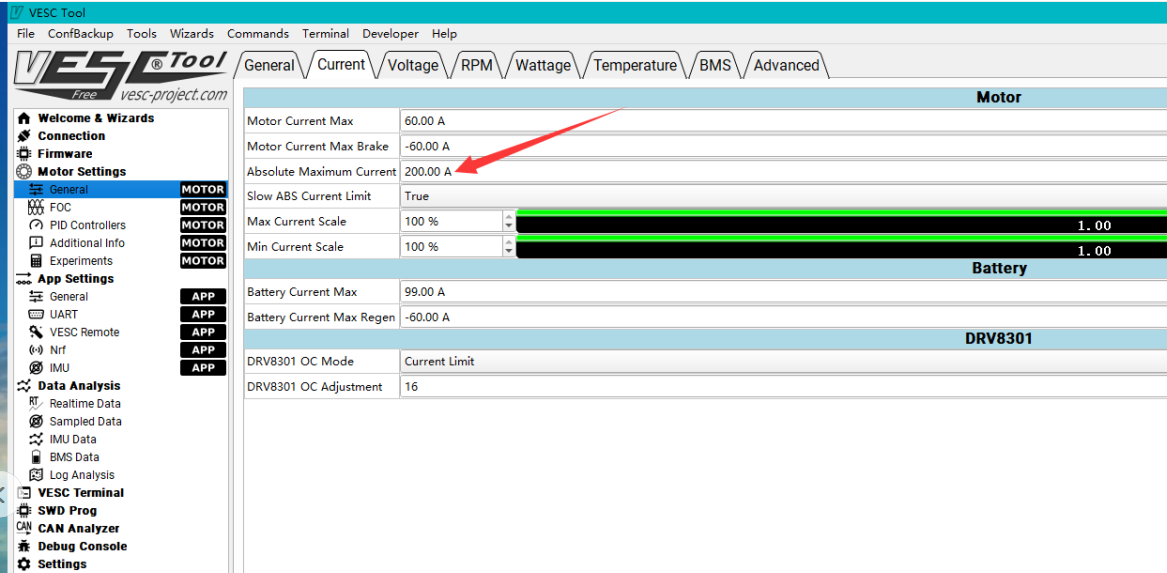Click the Absolute Maximum Current field
This screenshot has width=1167, height=573.
(x=783, y=171)
